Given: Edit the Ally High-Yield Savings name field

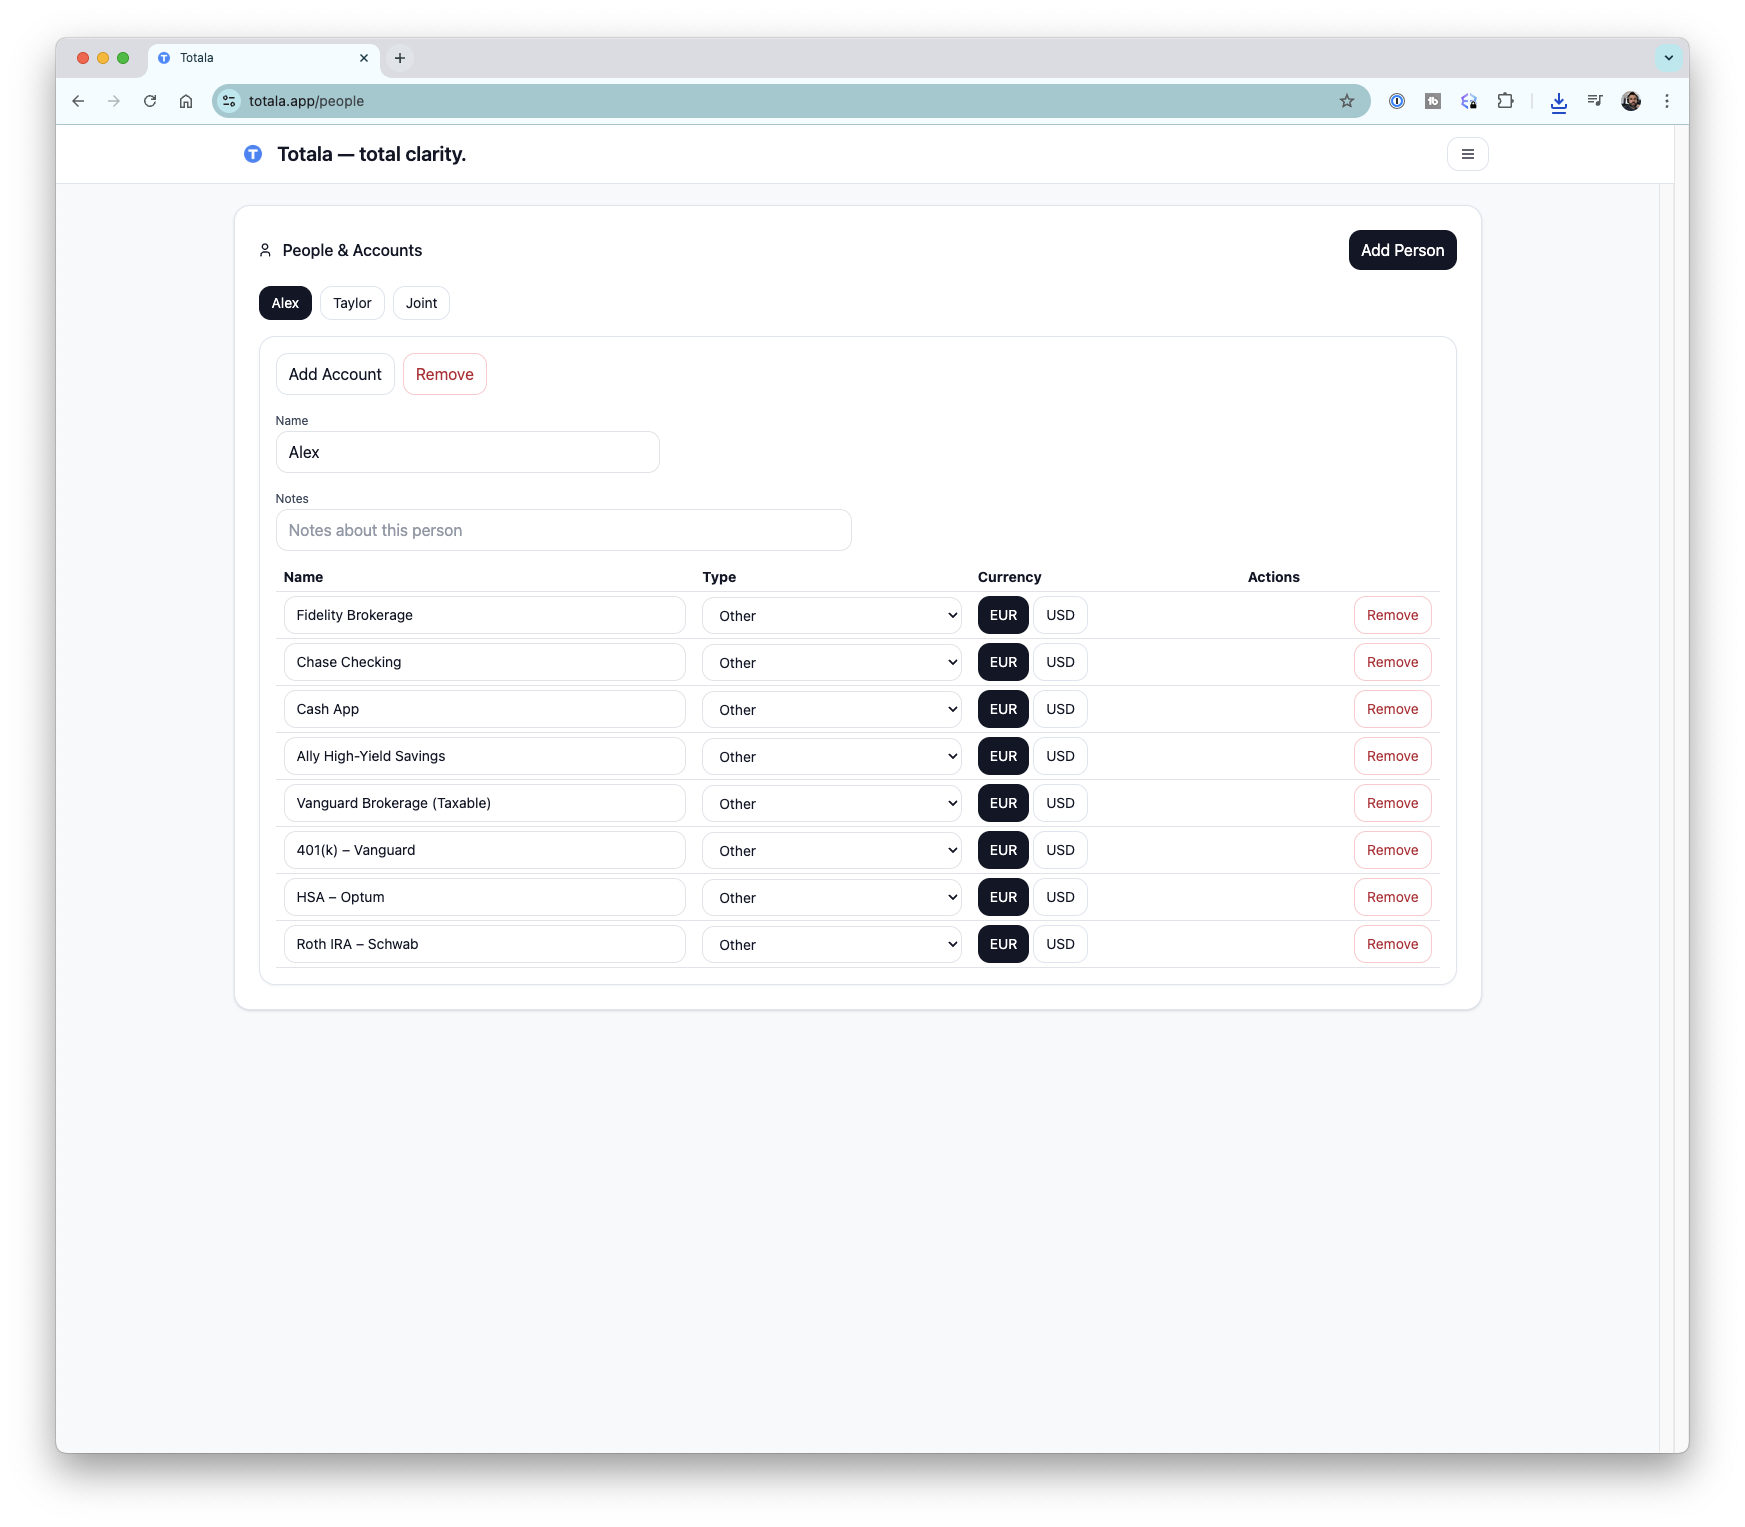Looking at the screenshot, I should pyautogui.click(x=485, y=756).
